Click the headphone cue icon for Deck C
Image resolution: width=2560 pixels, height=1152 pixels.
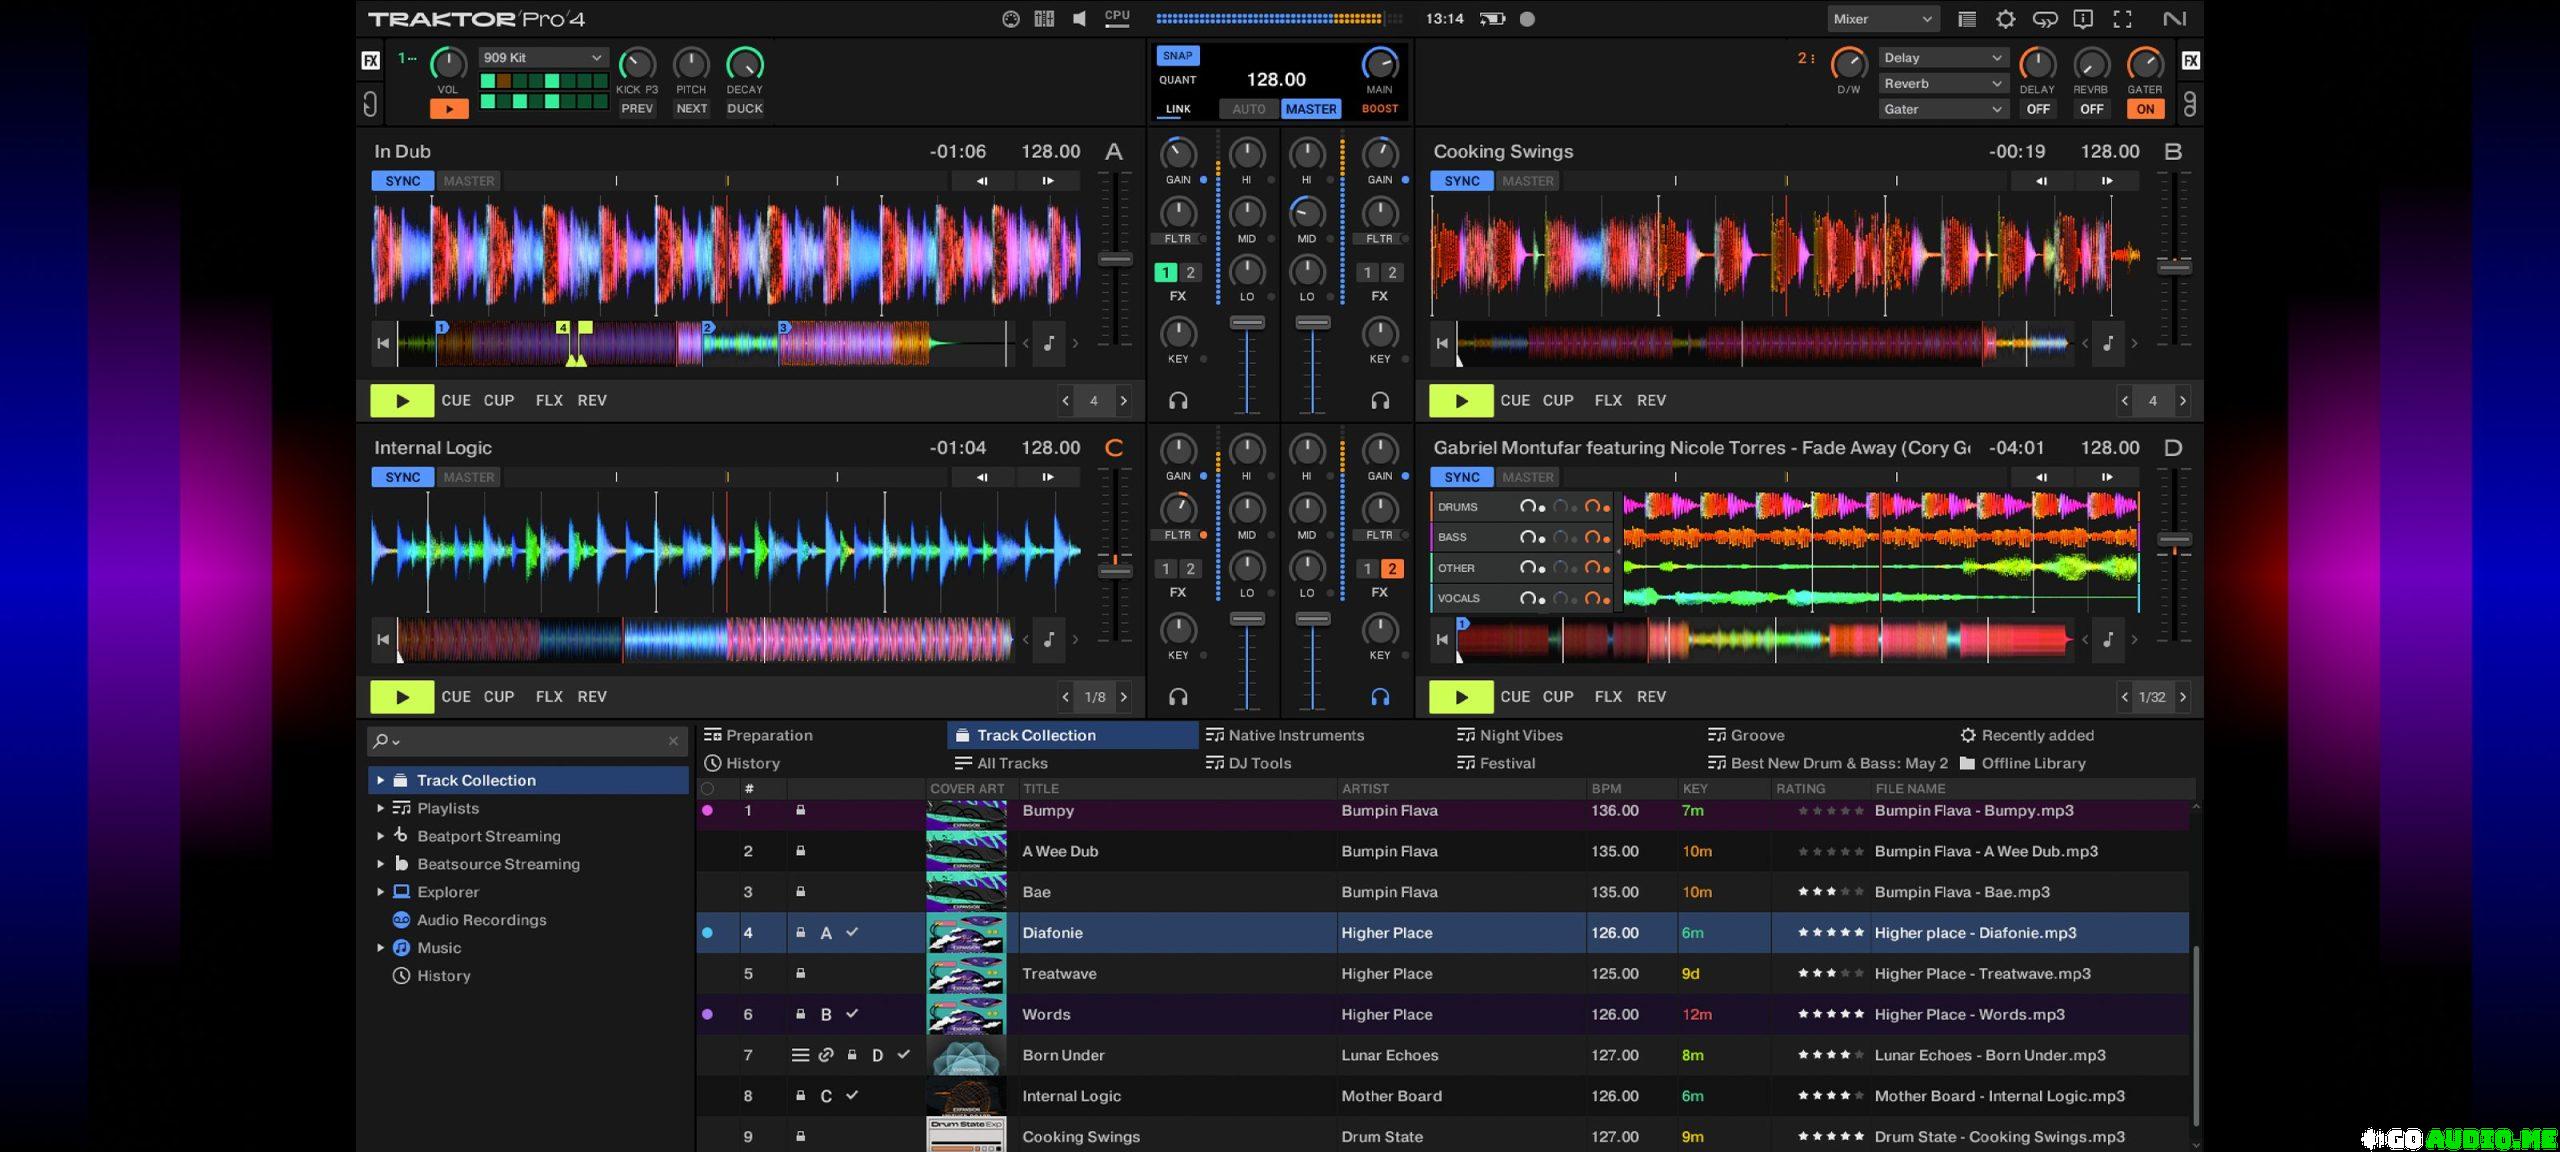pyautogui.click(x=1178, y=697)
